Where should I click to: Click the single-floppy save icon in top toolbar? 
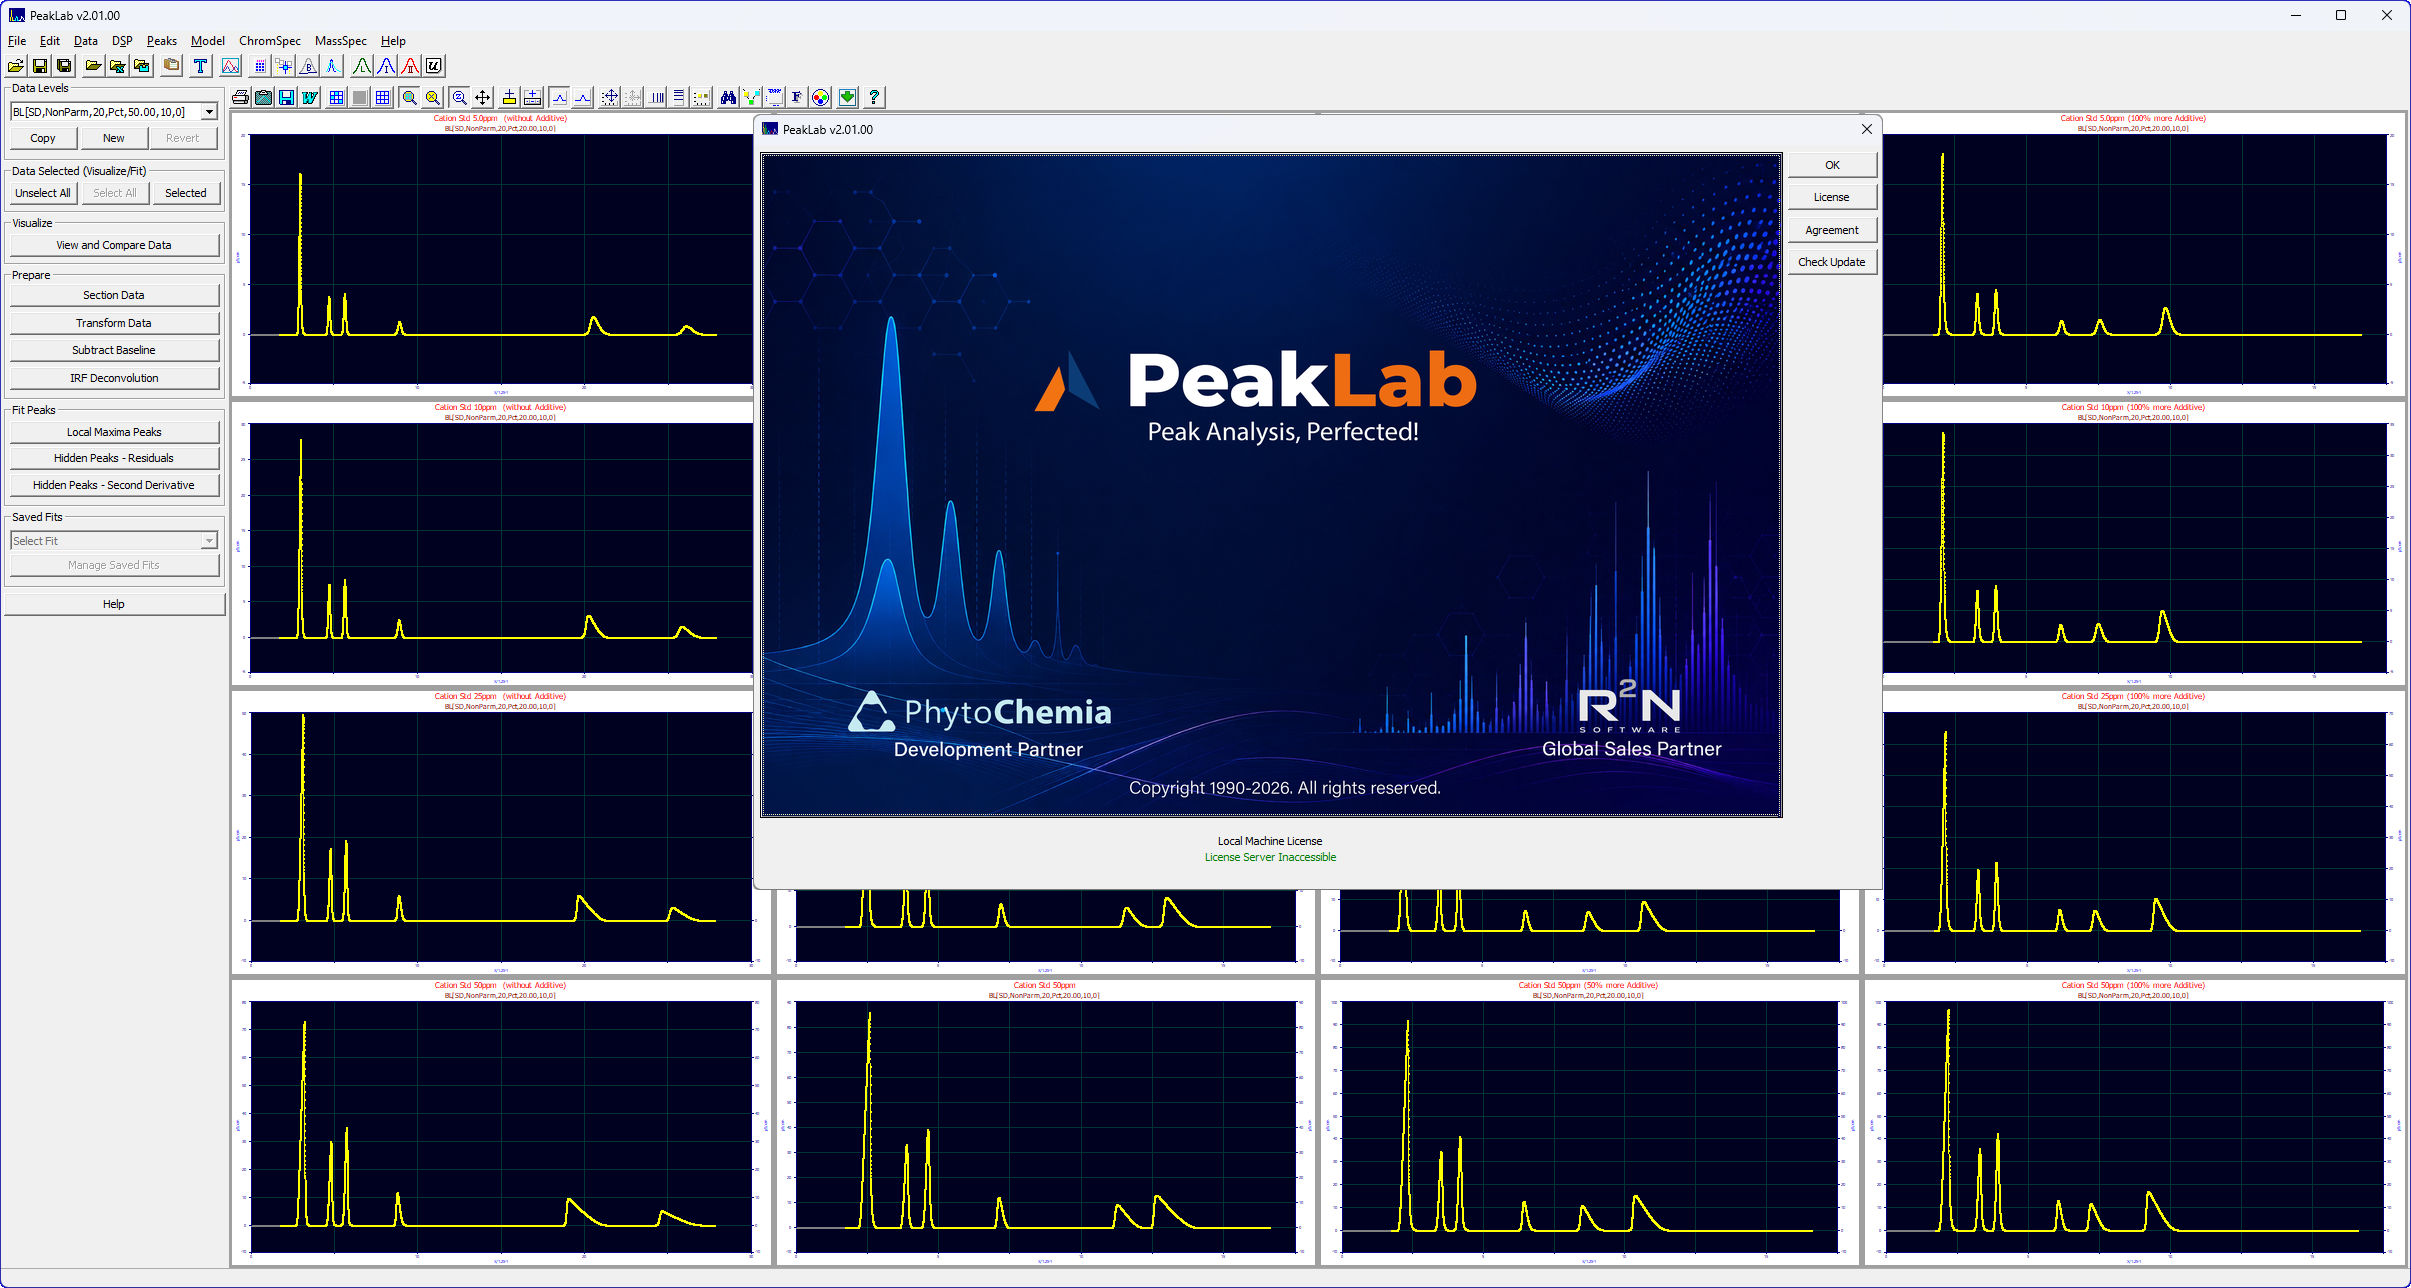[x=40, y=66]
